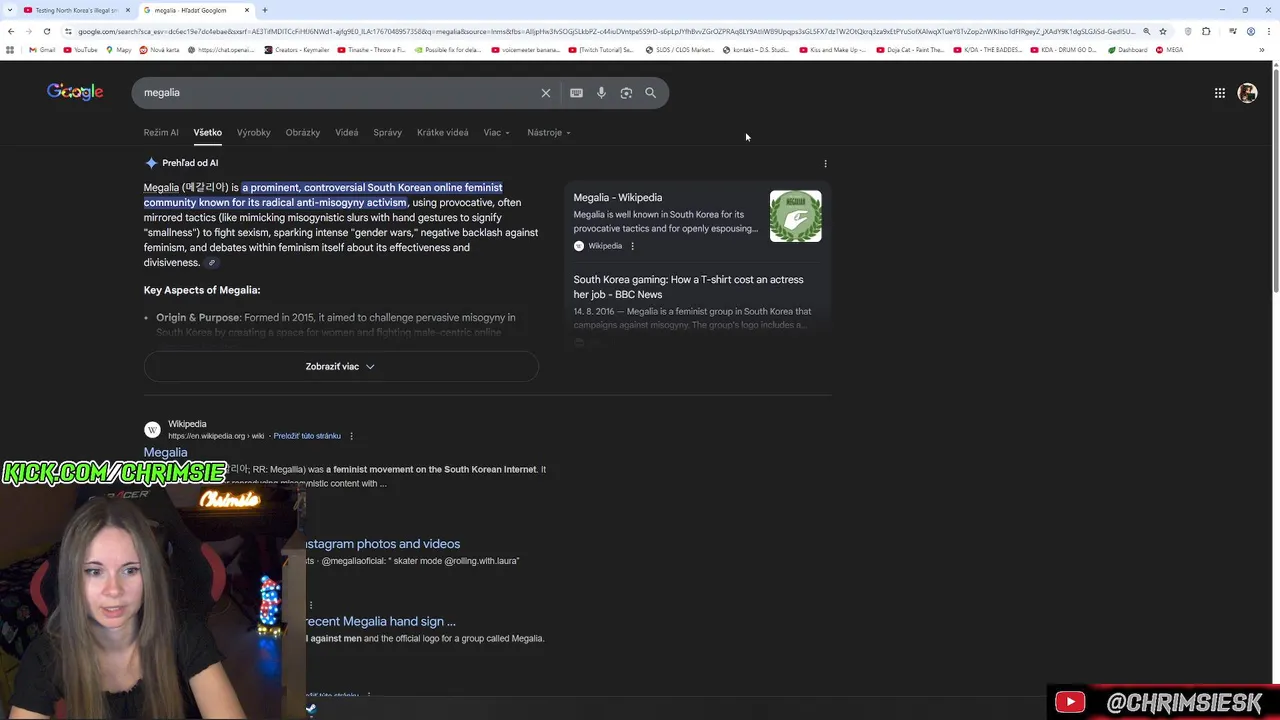Screen dimensions: 1280x720
Task: Click the Megalia logo thumbnail
Action: [796, 216]
